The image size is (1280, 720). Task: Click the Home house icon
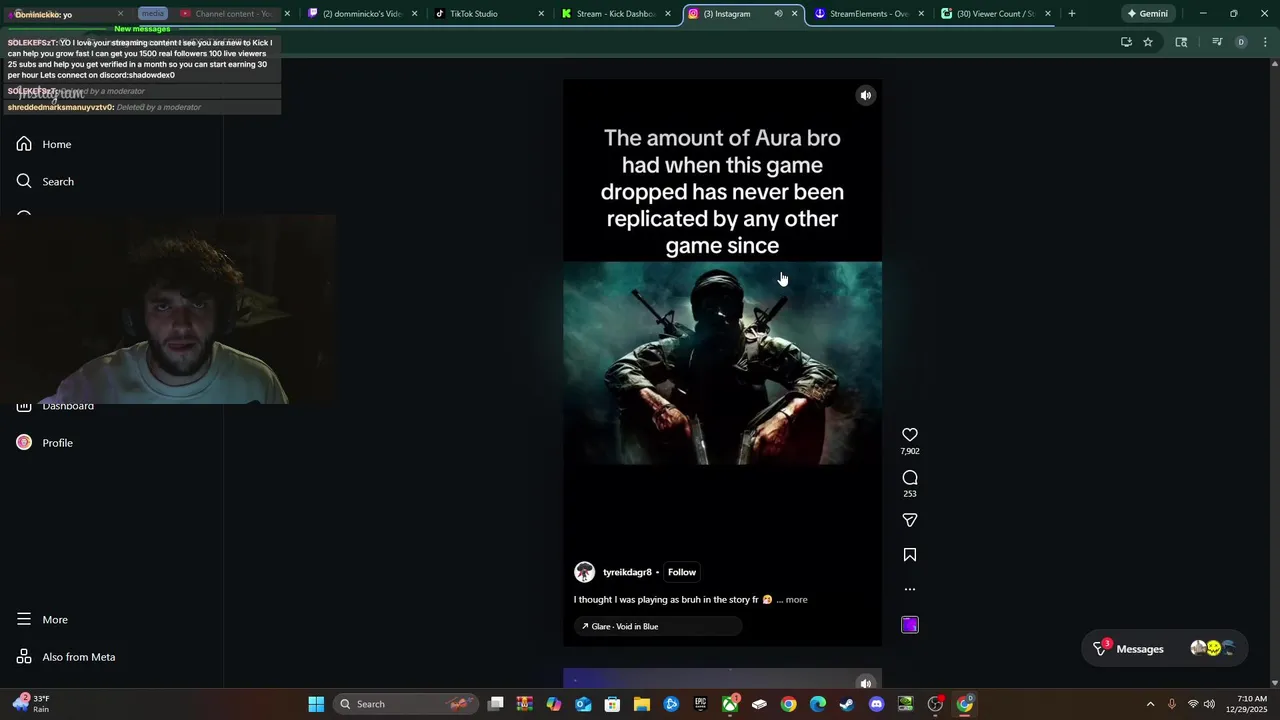pos(24,144)
